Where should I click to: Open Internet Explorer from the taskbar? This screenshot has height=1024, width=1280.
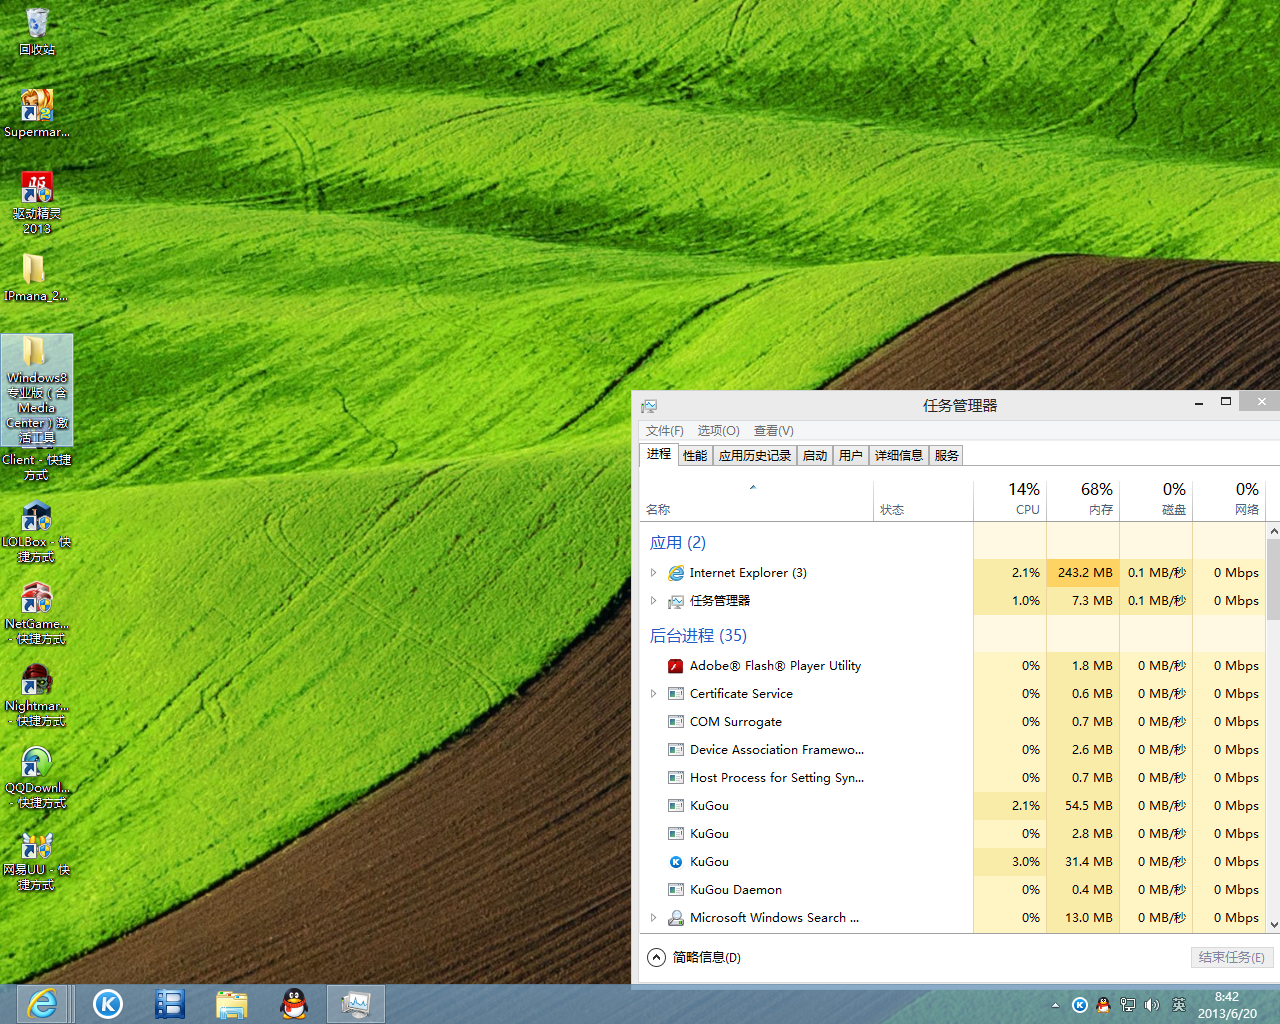43,1004
